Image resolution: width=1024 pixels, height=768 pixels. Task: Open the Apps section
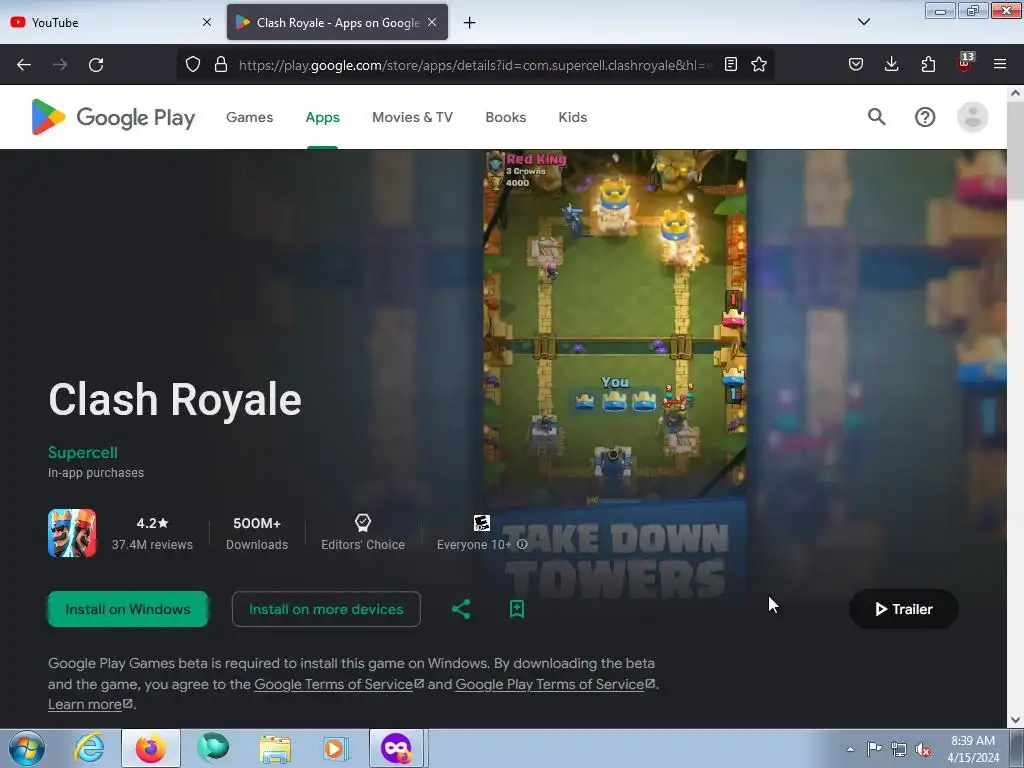(x=323, y=117)
